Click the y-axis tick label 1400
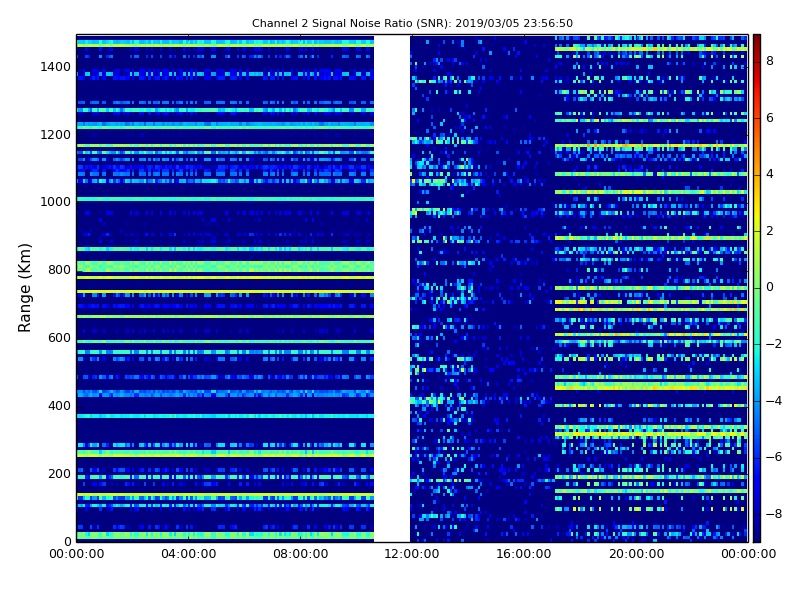The image size is (800, 600). 56,67
